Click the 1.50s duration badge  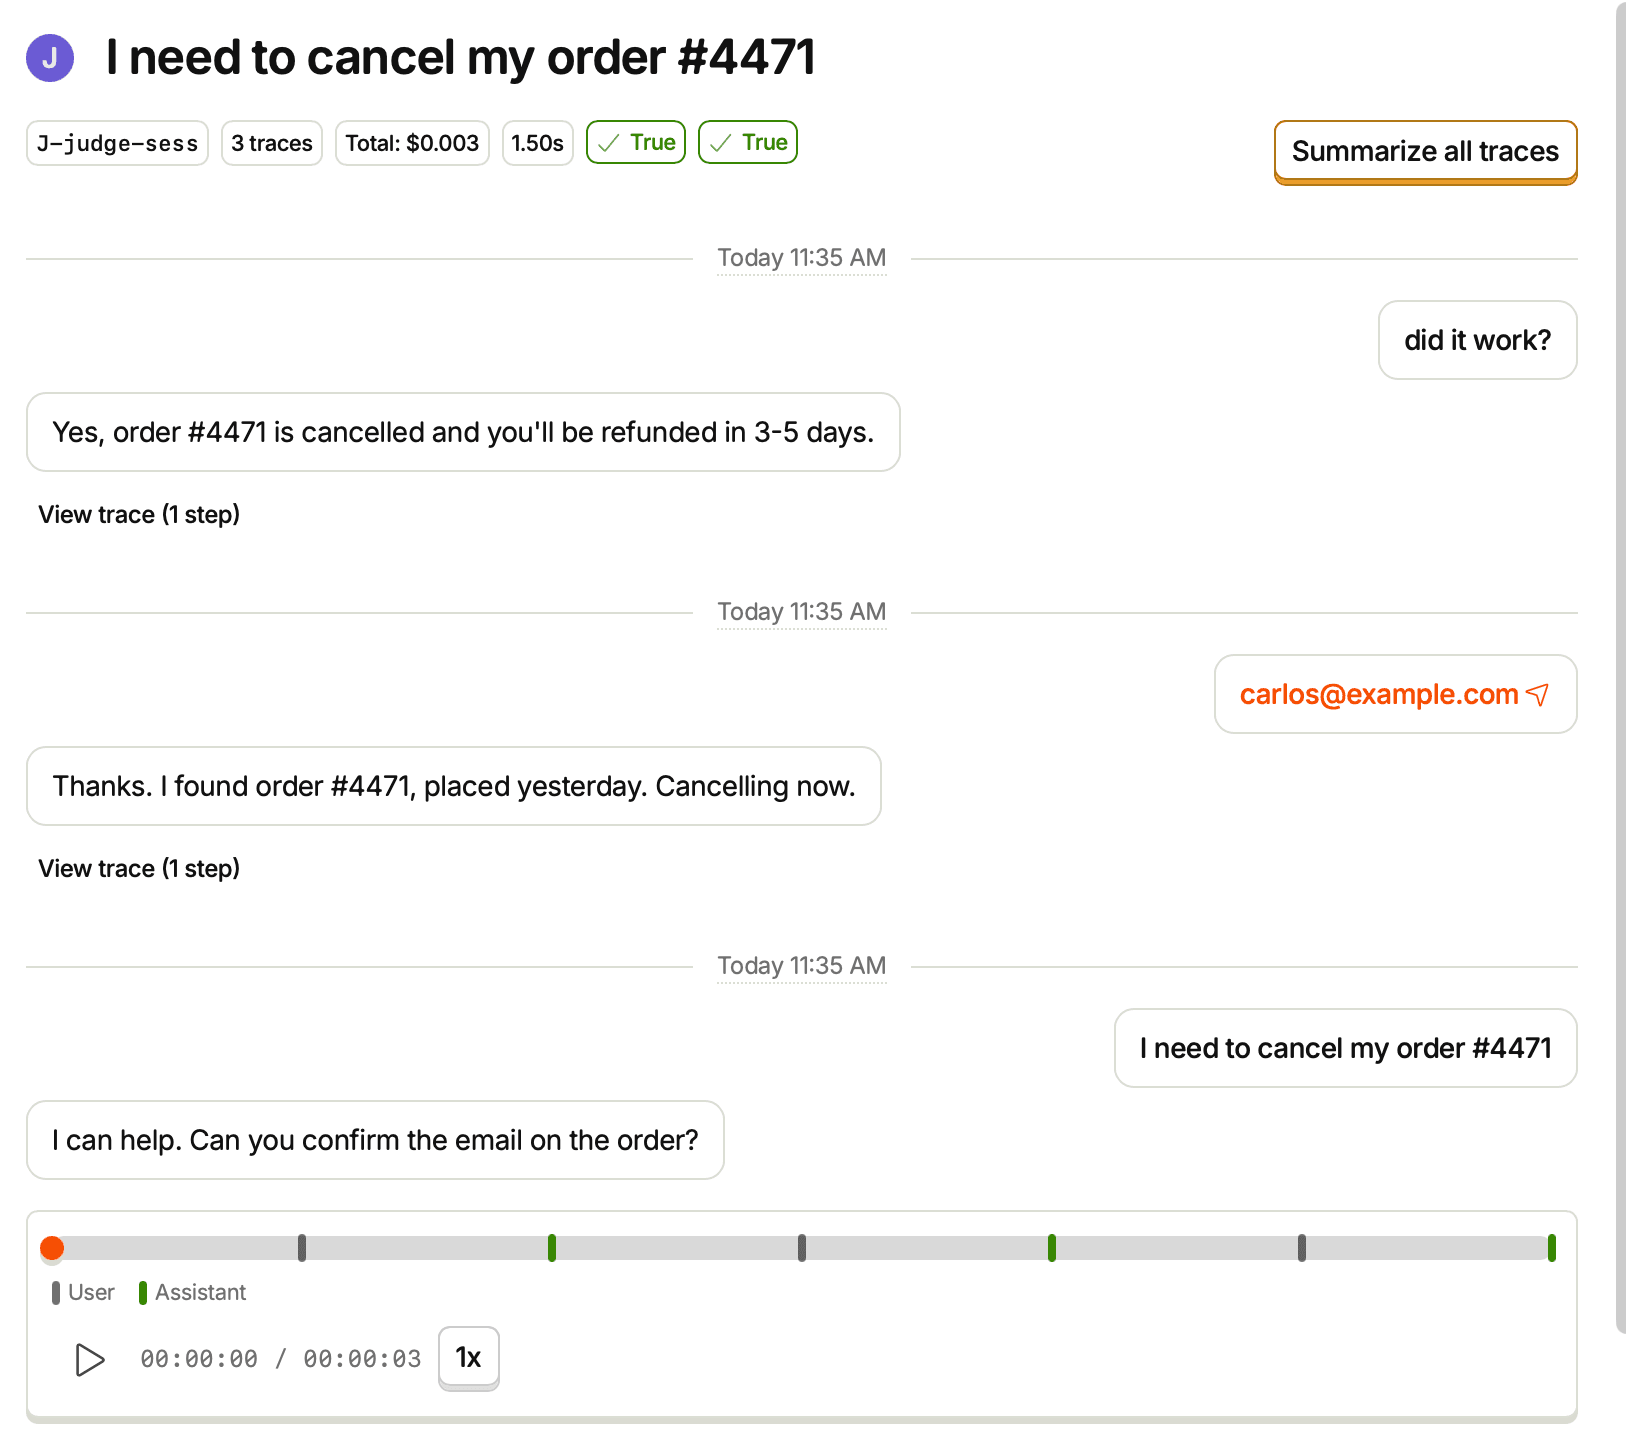click(x=538, y=143)
